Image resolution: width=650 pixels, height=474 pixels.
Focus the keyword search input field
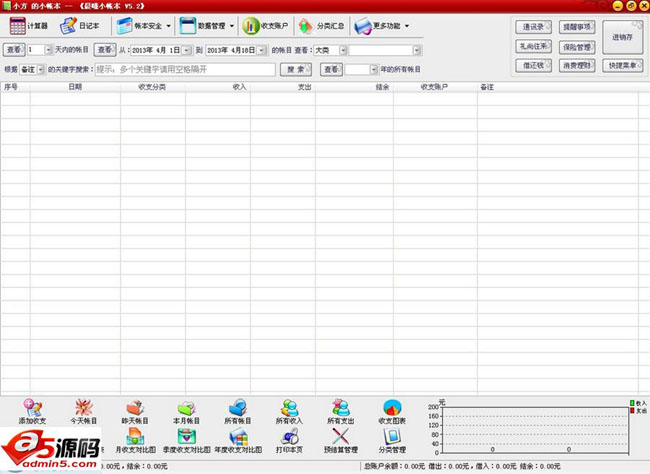[185, 69]
